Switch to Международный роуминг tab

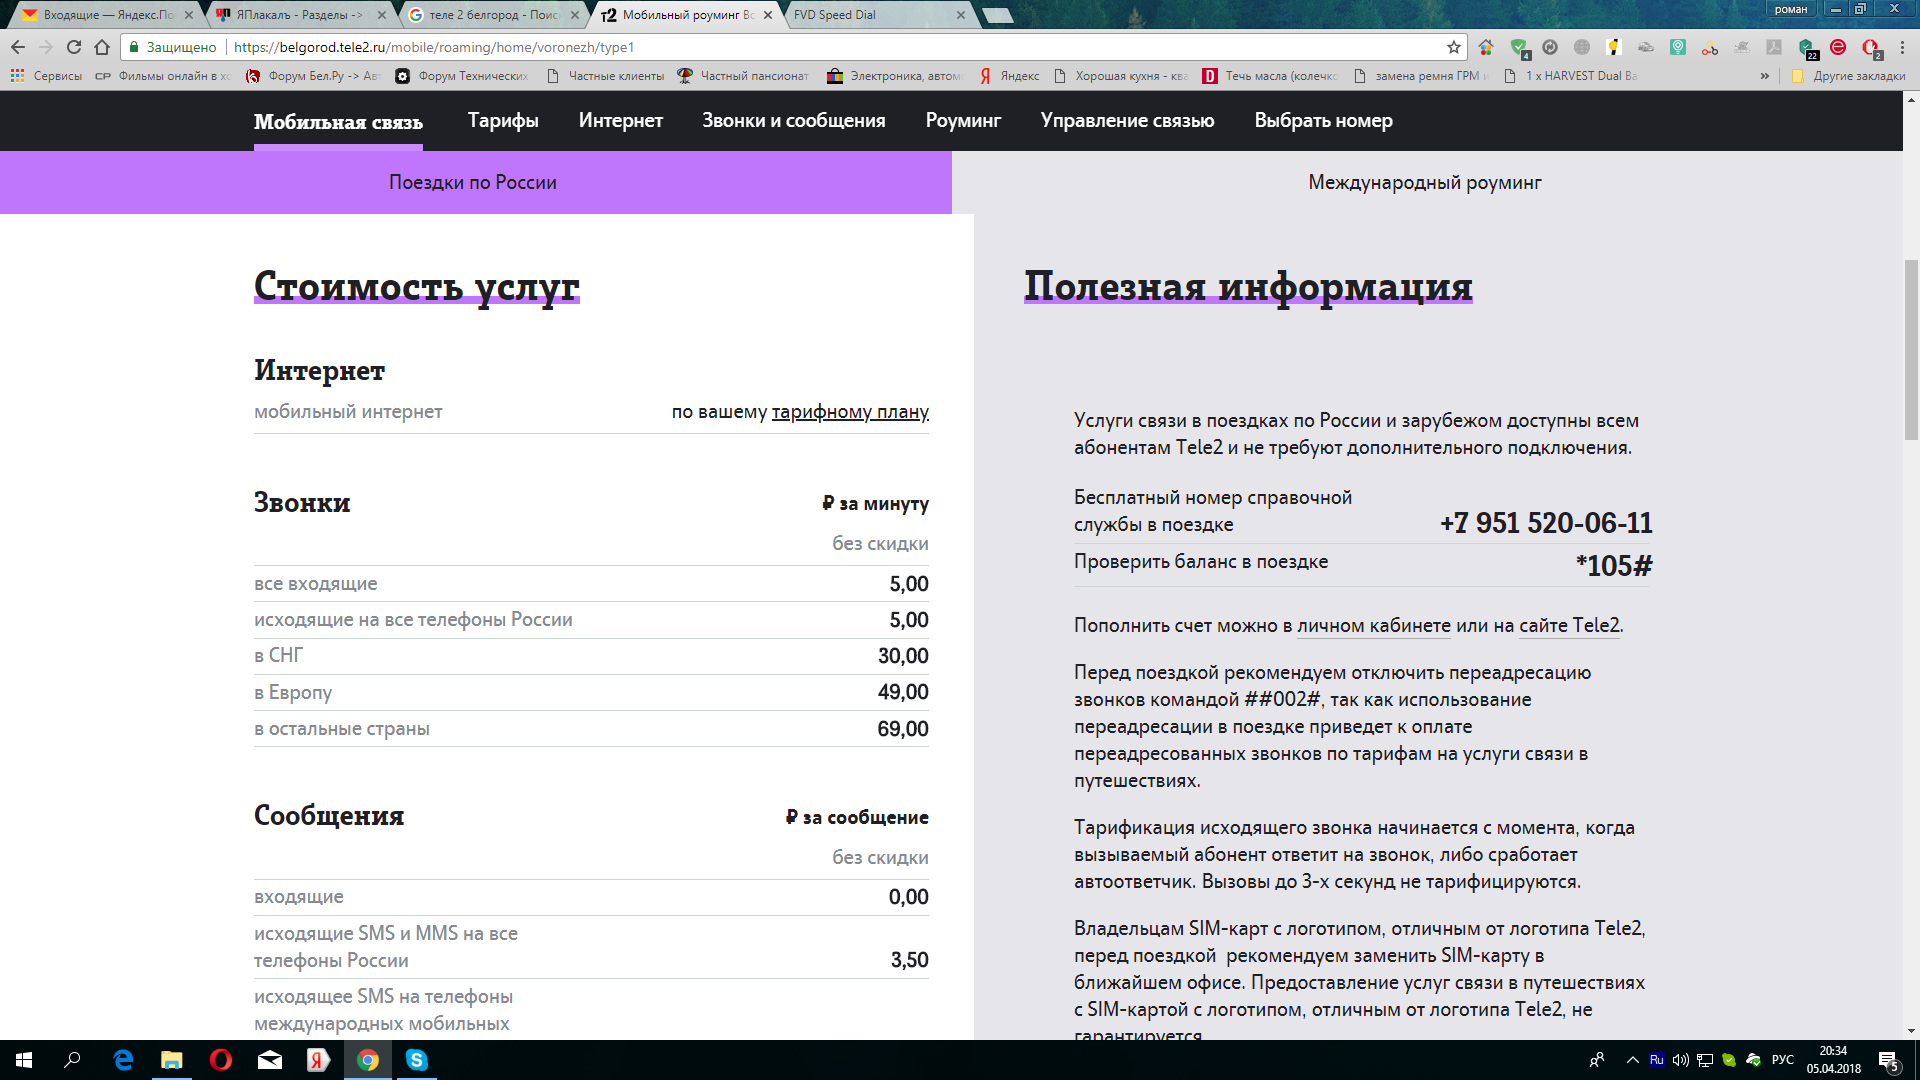[x=1425, y=182]
